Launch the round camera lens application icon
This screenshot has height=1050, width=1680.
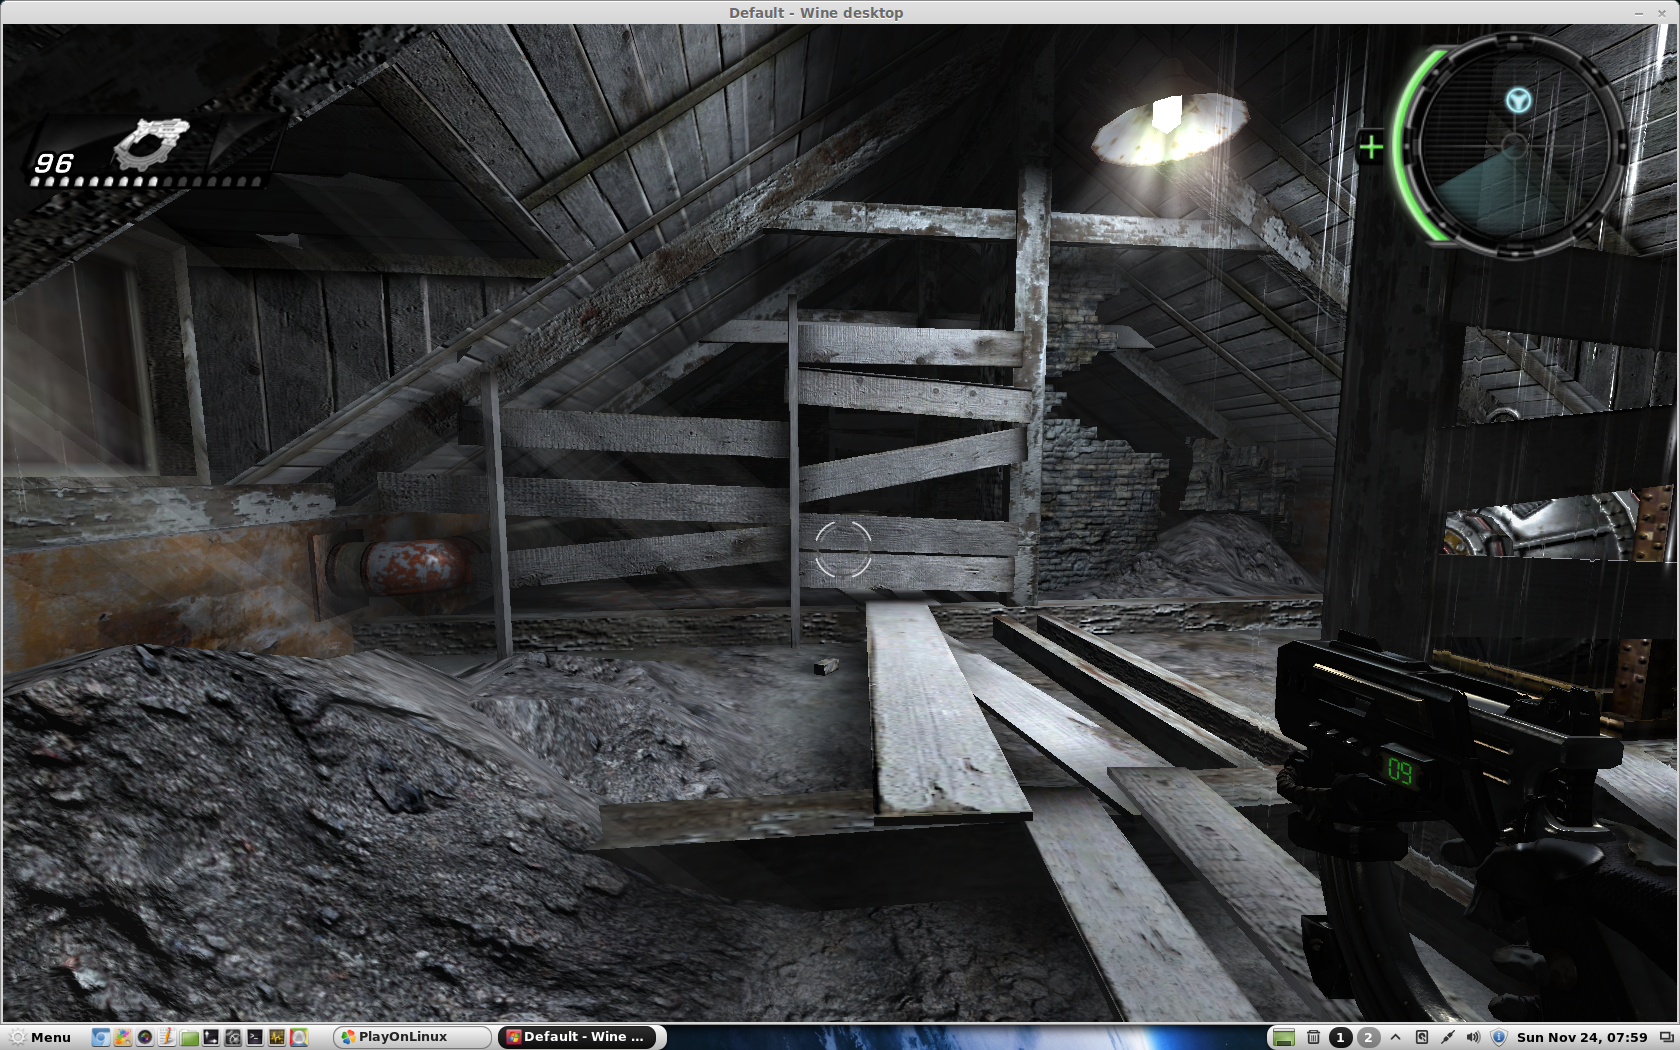click(145, 1037)
